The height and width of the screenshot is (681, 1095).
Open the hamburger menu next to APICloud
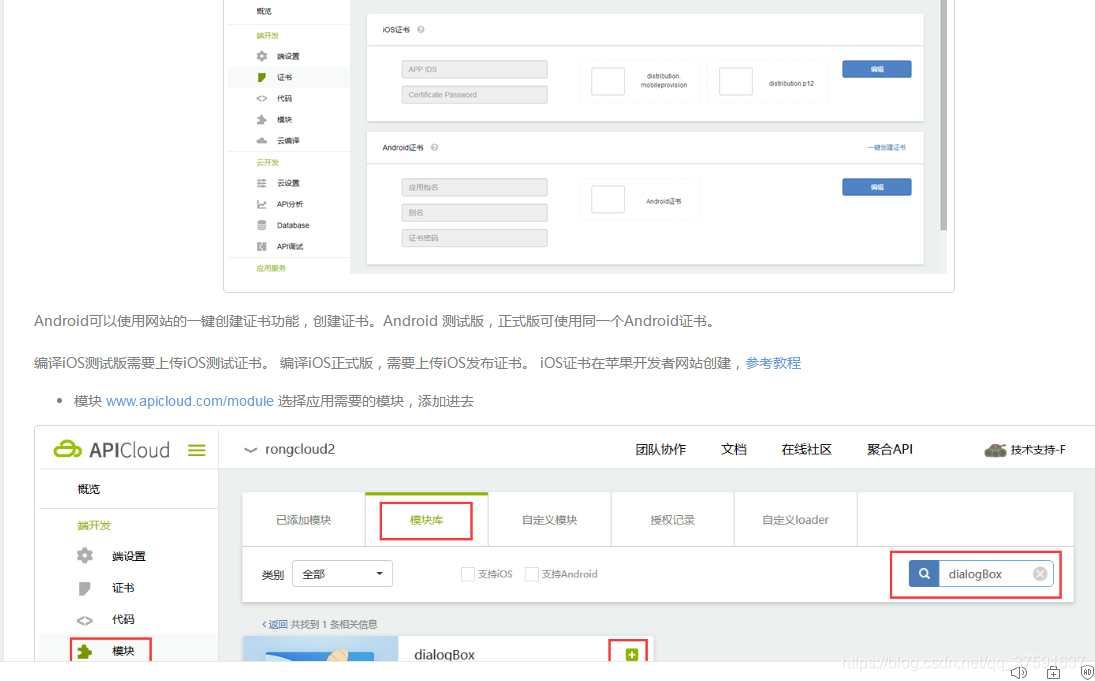click(x=197, y=451)
